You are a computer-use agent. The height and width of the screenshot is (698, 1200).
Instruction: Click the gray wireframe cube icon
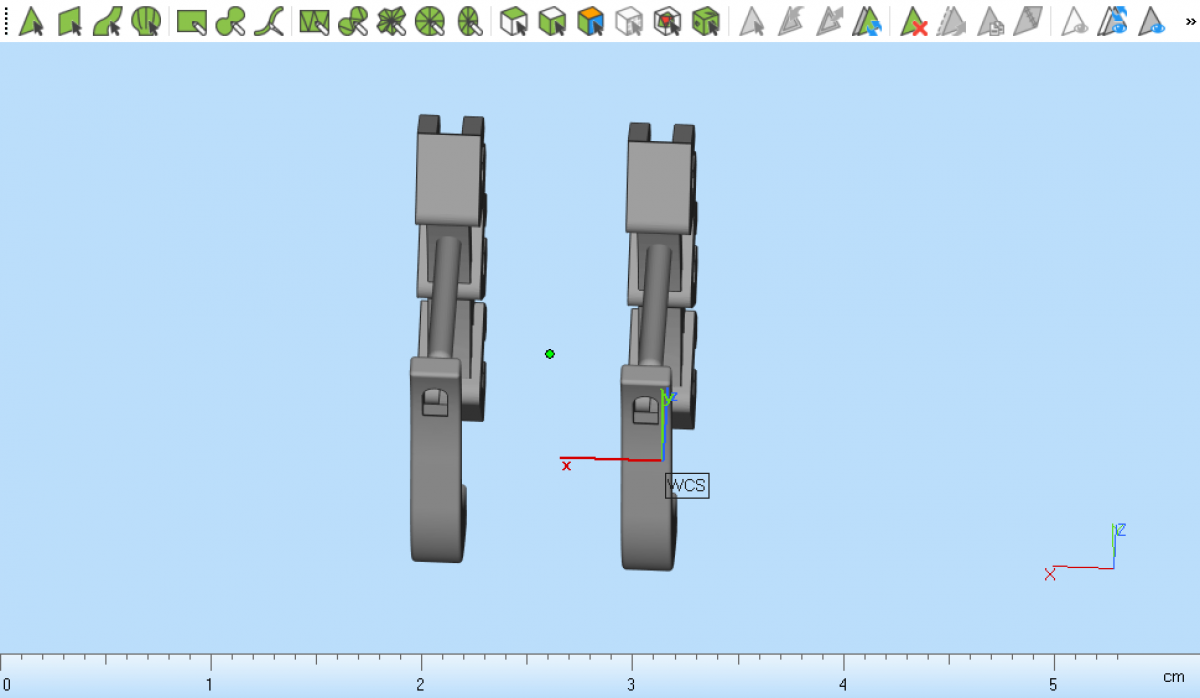pos(629,21)
